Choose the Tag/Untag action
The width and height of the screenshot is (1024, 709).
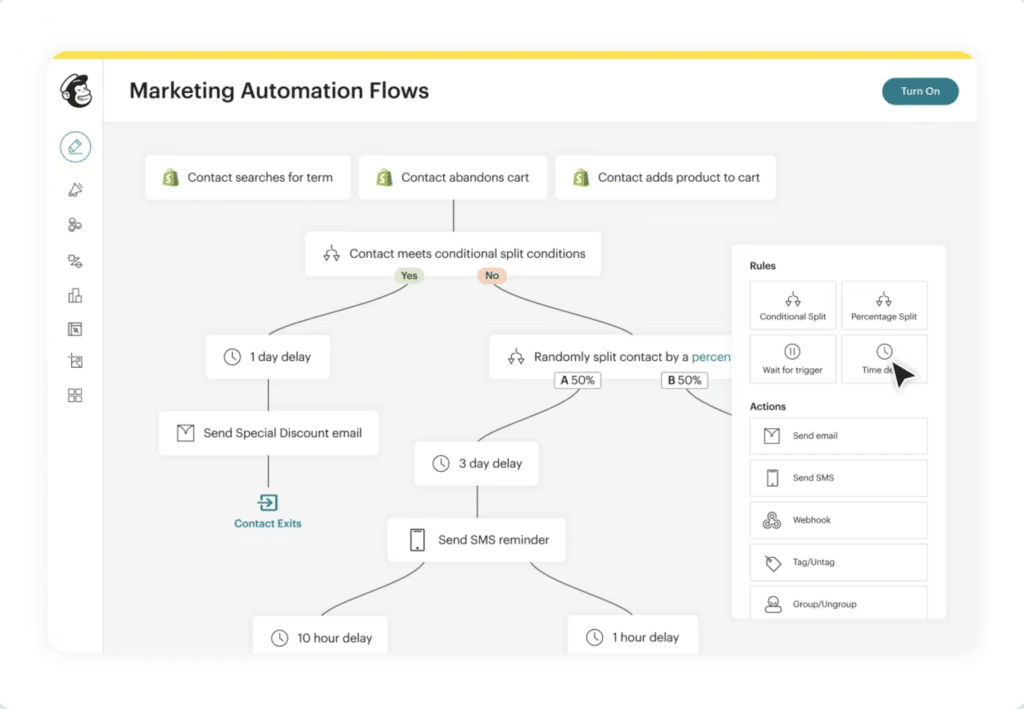pos(839,562)
